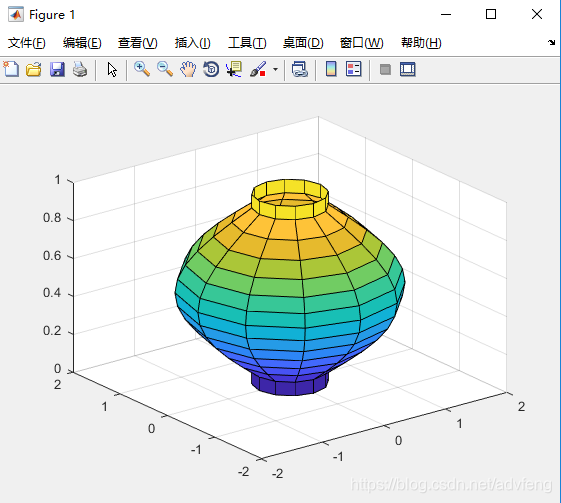Click Show Plot Tools and dock icon
The height and width of the screenshot is (503, 561).
coord(408,69)
